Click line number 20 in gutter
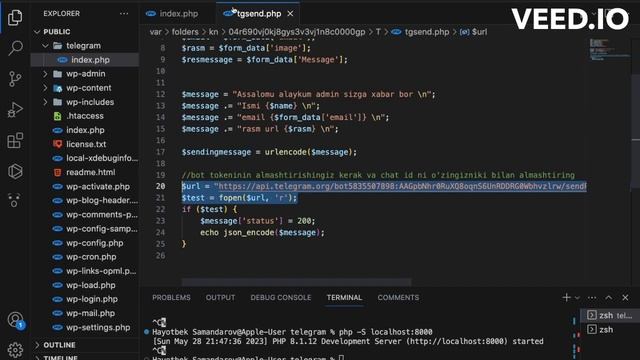Viewport: 640px width, 360px height. pyautogui.click(x=160, y=186)
